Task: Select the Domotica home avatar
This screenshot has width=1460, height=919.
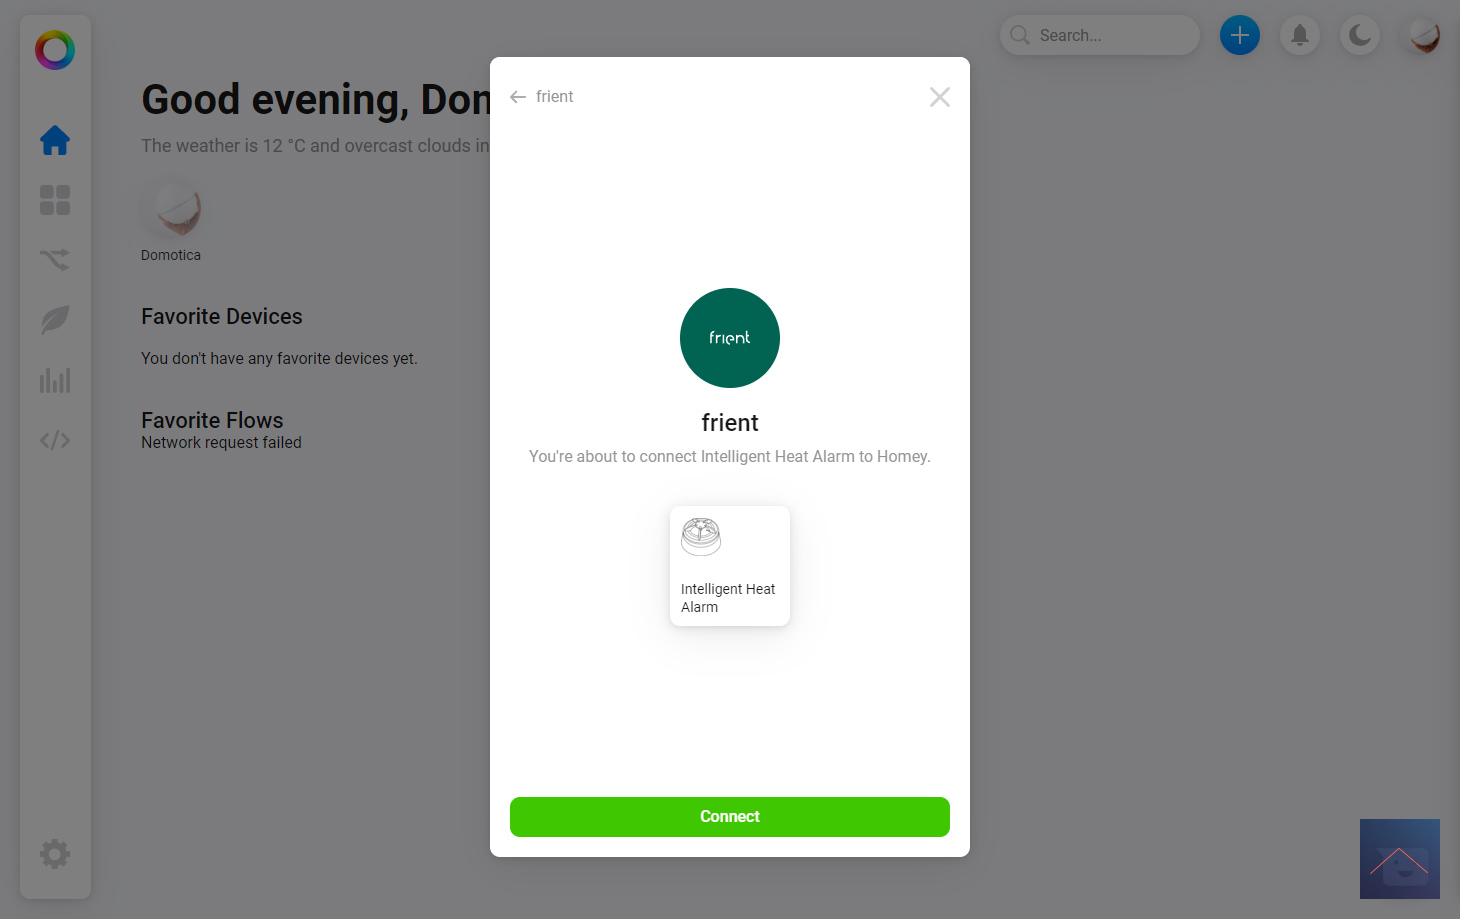Action: (x=171, y=211)
